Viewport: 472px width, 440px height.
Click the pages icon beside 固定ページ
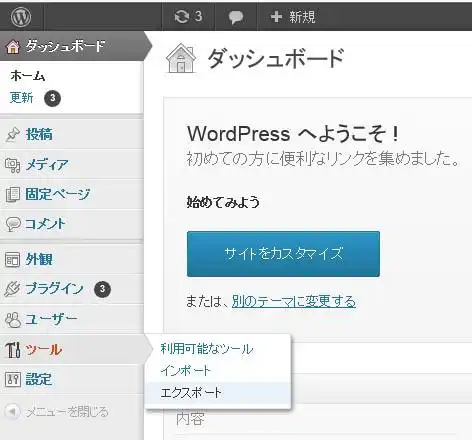(13, 195)
